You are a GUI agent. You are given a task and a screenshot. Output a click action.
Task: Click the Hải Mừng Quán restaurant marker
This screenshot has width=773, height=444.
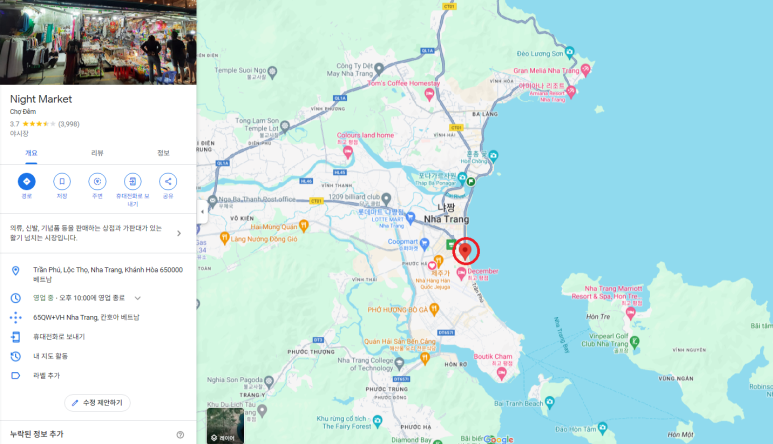tap(304, 226)
